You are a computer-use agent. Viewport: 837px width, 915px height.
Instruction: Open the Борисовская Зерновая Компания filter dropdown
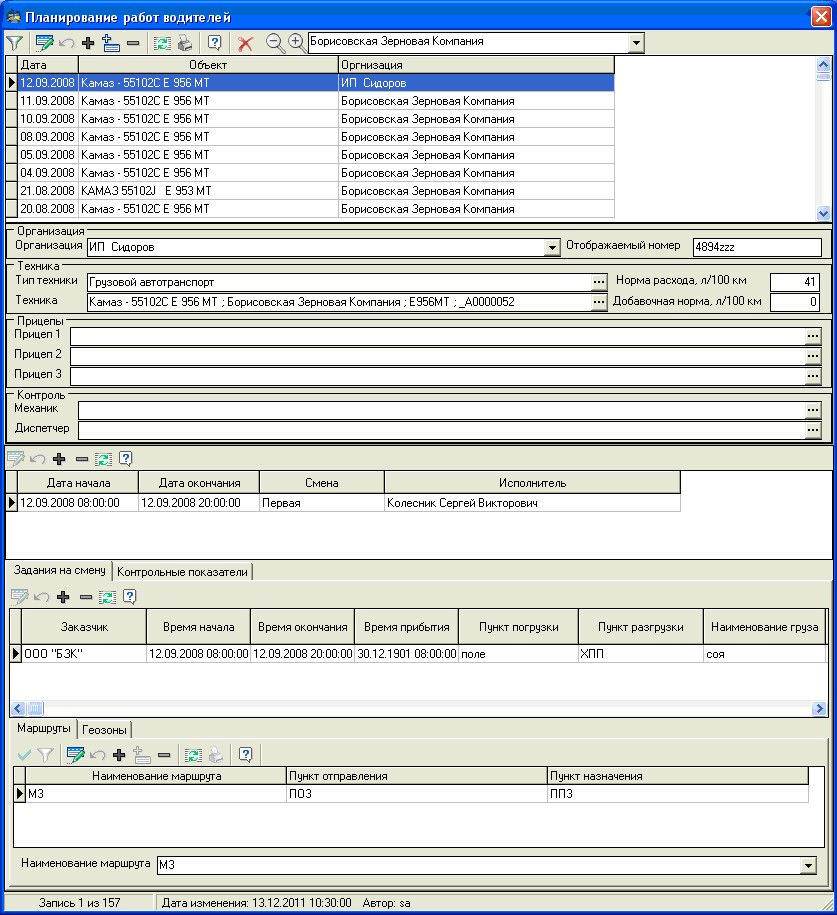636,42
